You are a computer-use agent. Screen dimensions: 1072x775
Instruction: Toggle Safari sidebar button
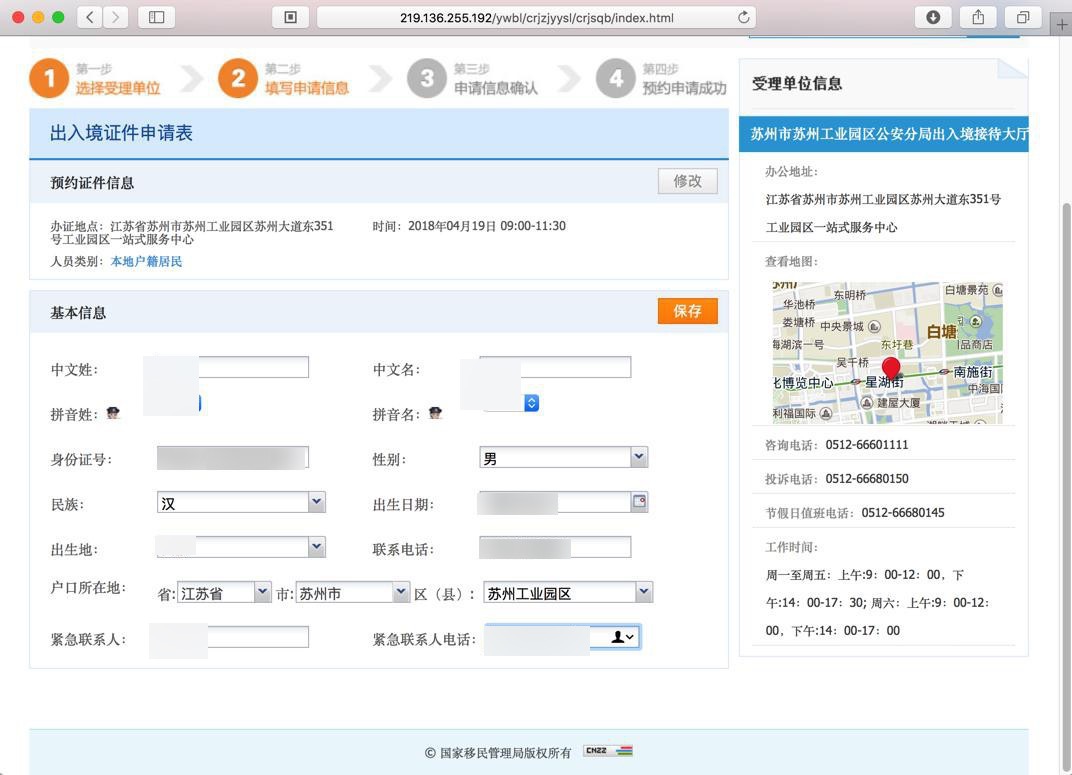[157, 17]
